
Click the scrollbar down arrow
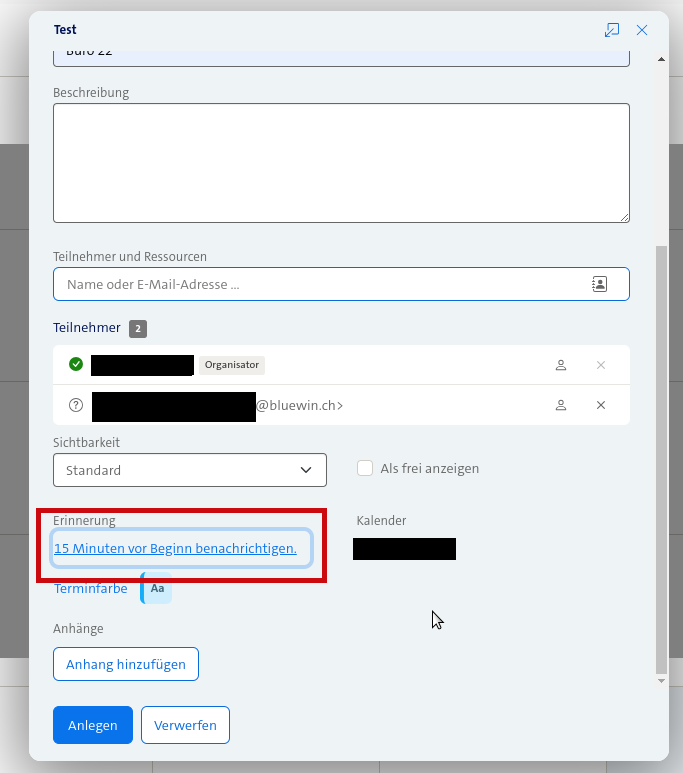(660, 680)
